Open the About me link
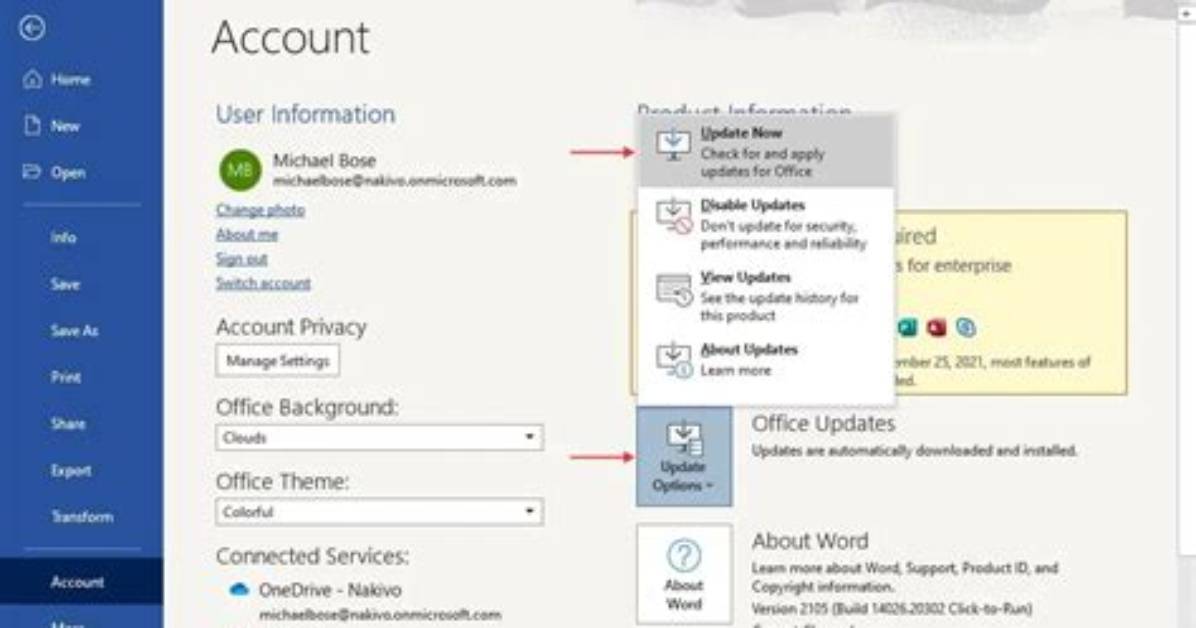The width and height of the screenshot is (1196, 628). click(x=247, y=234)
